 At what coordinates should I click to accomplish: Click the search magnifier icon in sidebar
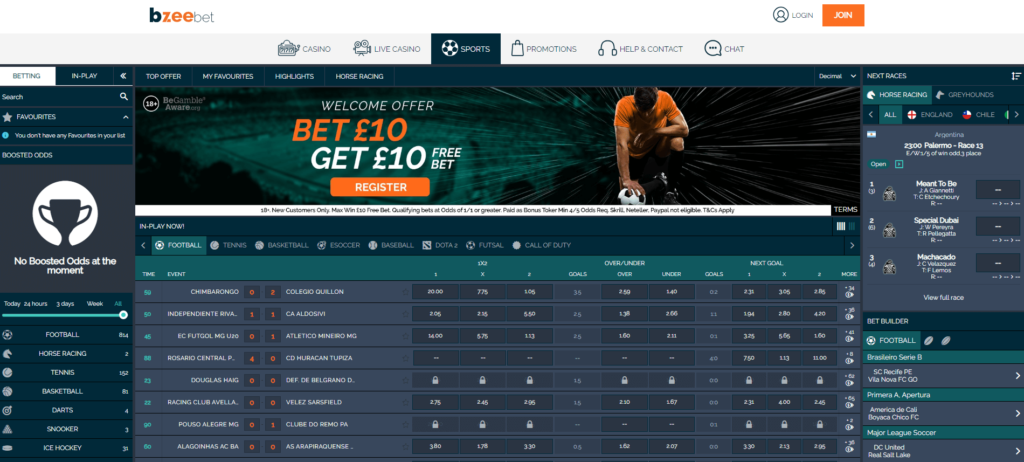click(124, 97)
